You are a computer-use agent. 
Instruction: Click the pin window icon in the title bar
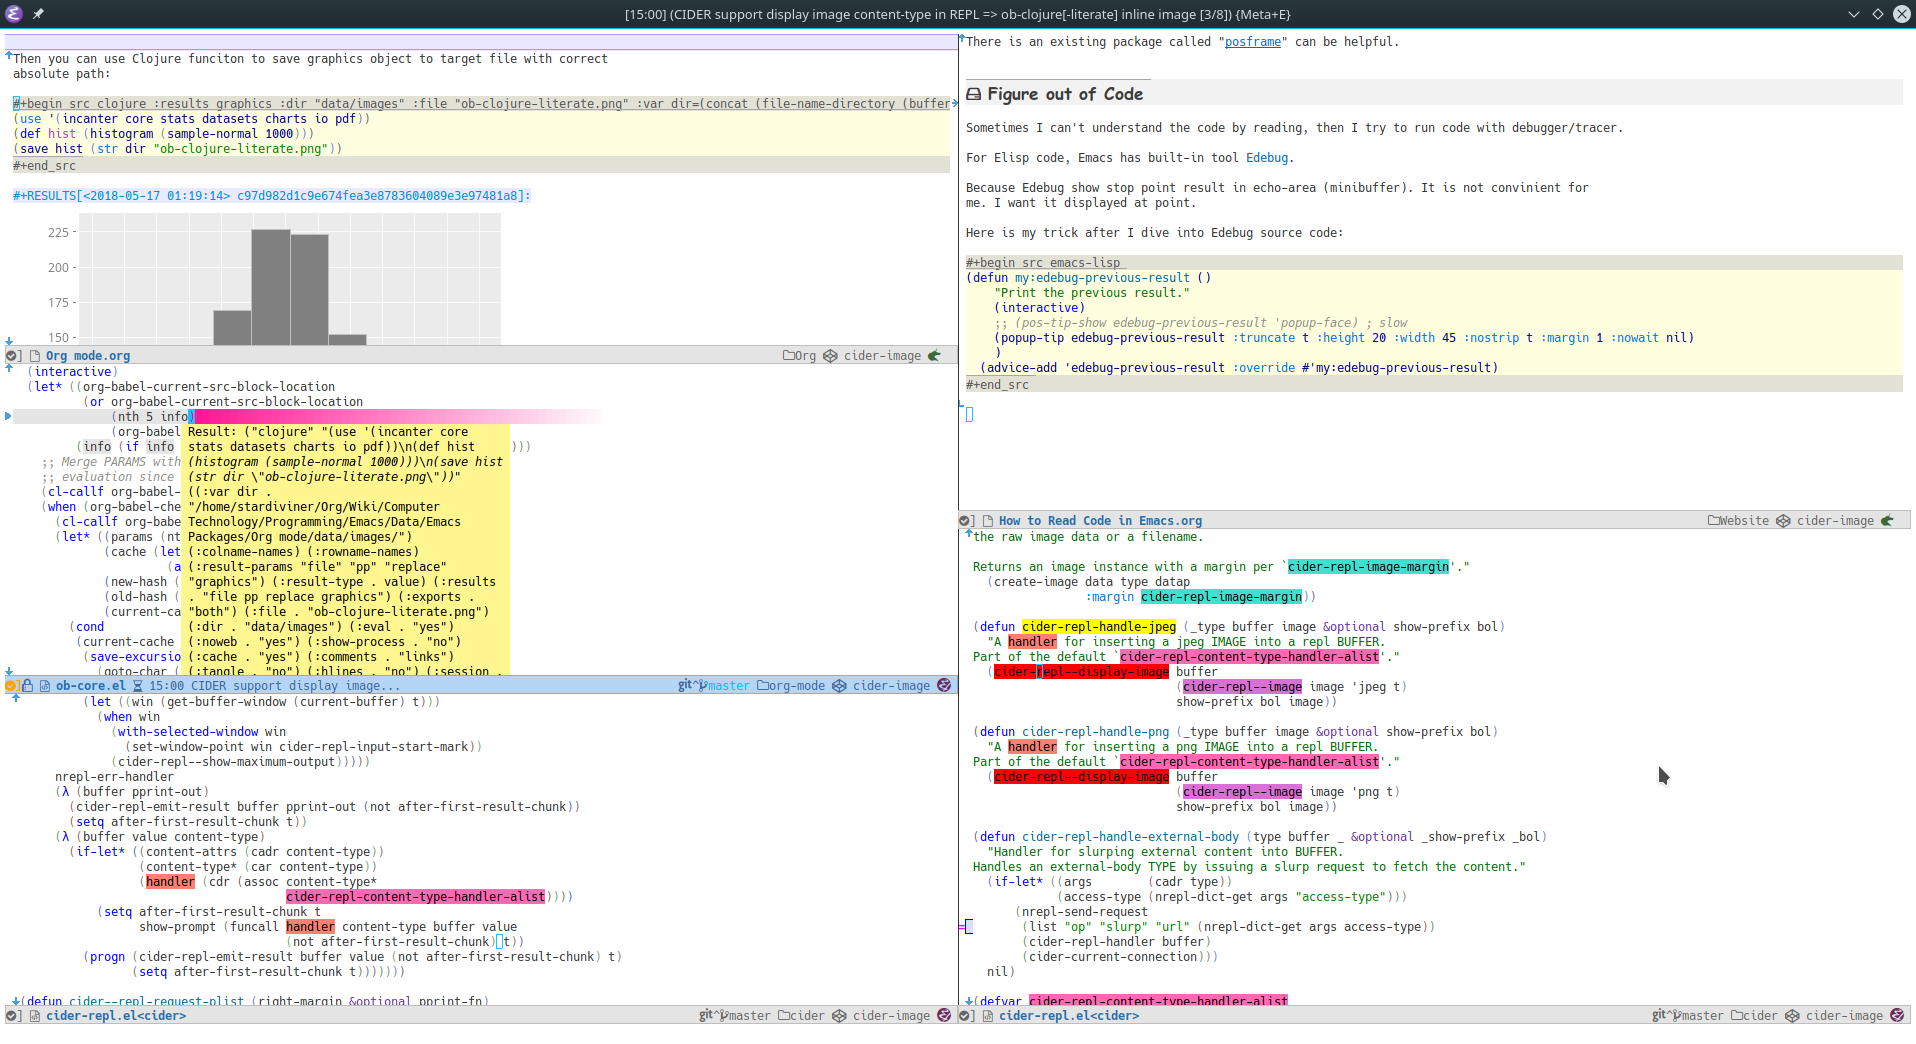(38, 14)
